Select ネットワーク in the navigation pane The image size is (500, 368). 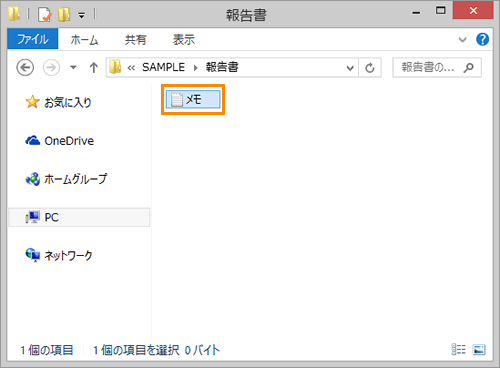coord(59,255)
